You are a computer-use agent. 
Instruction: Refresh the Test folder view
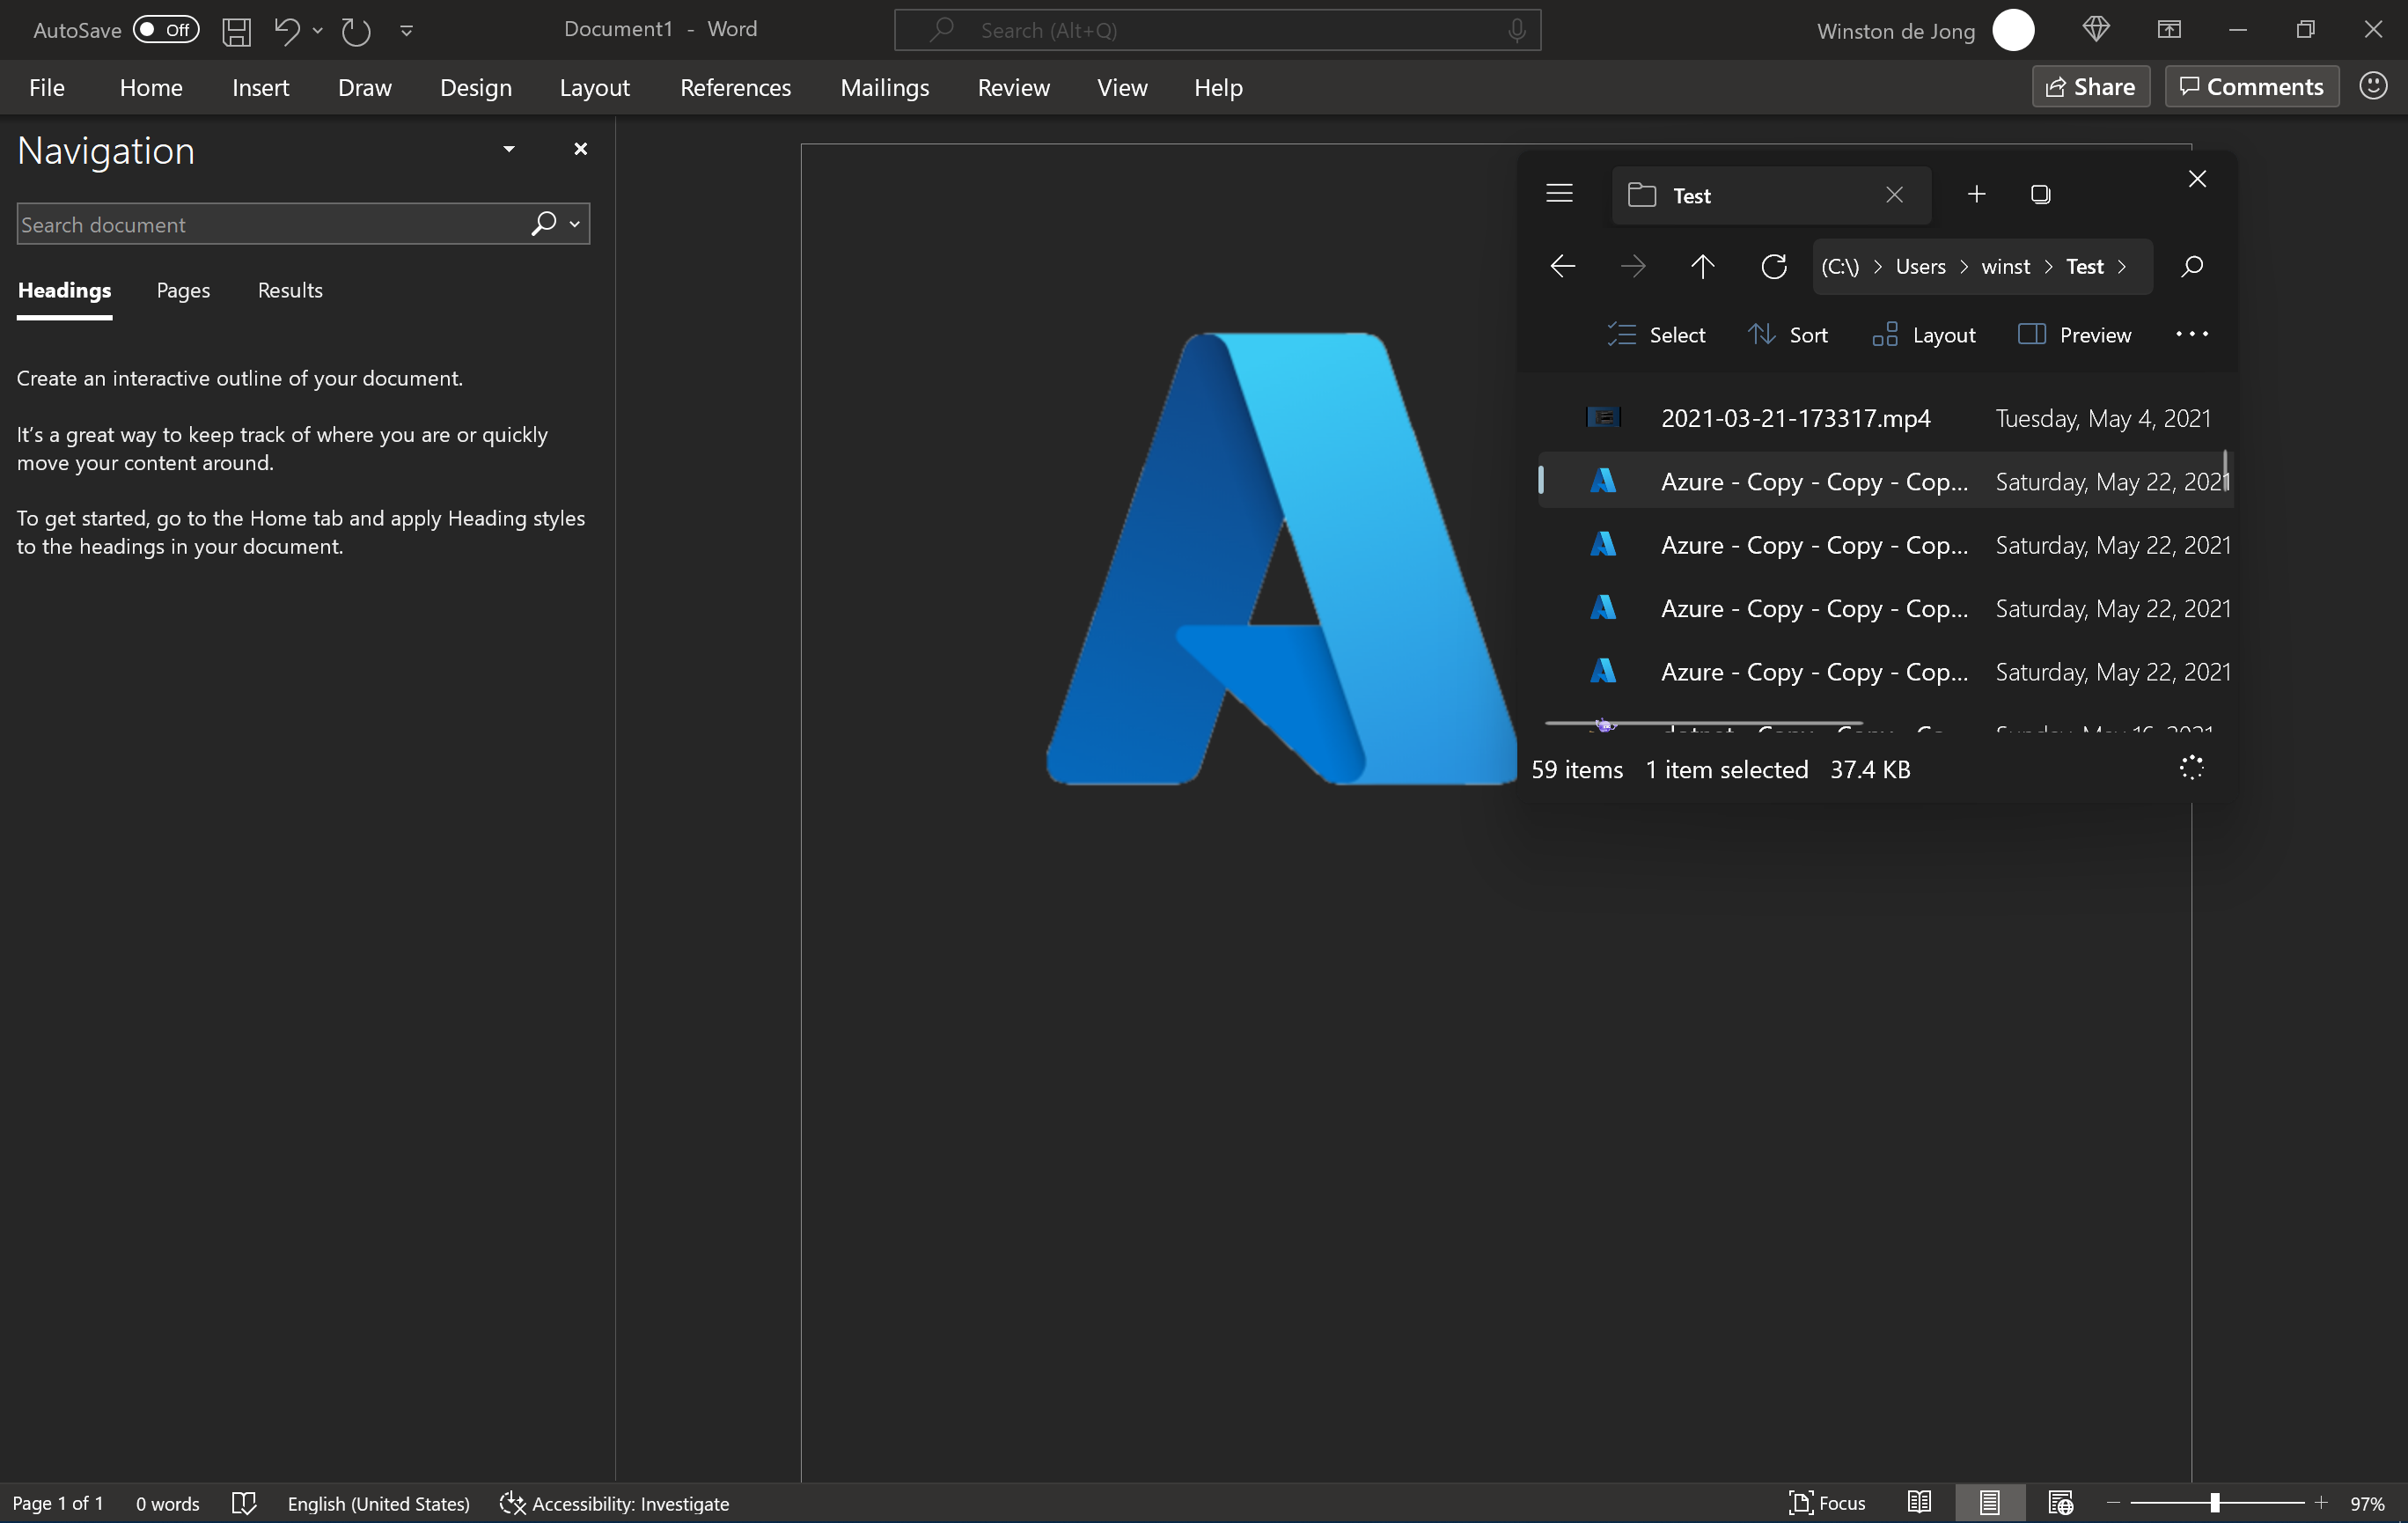point(1773,266)
